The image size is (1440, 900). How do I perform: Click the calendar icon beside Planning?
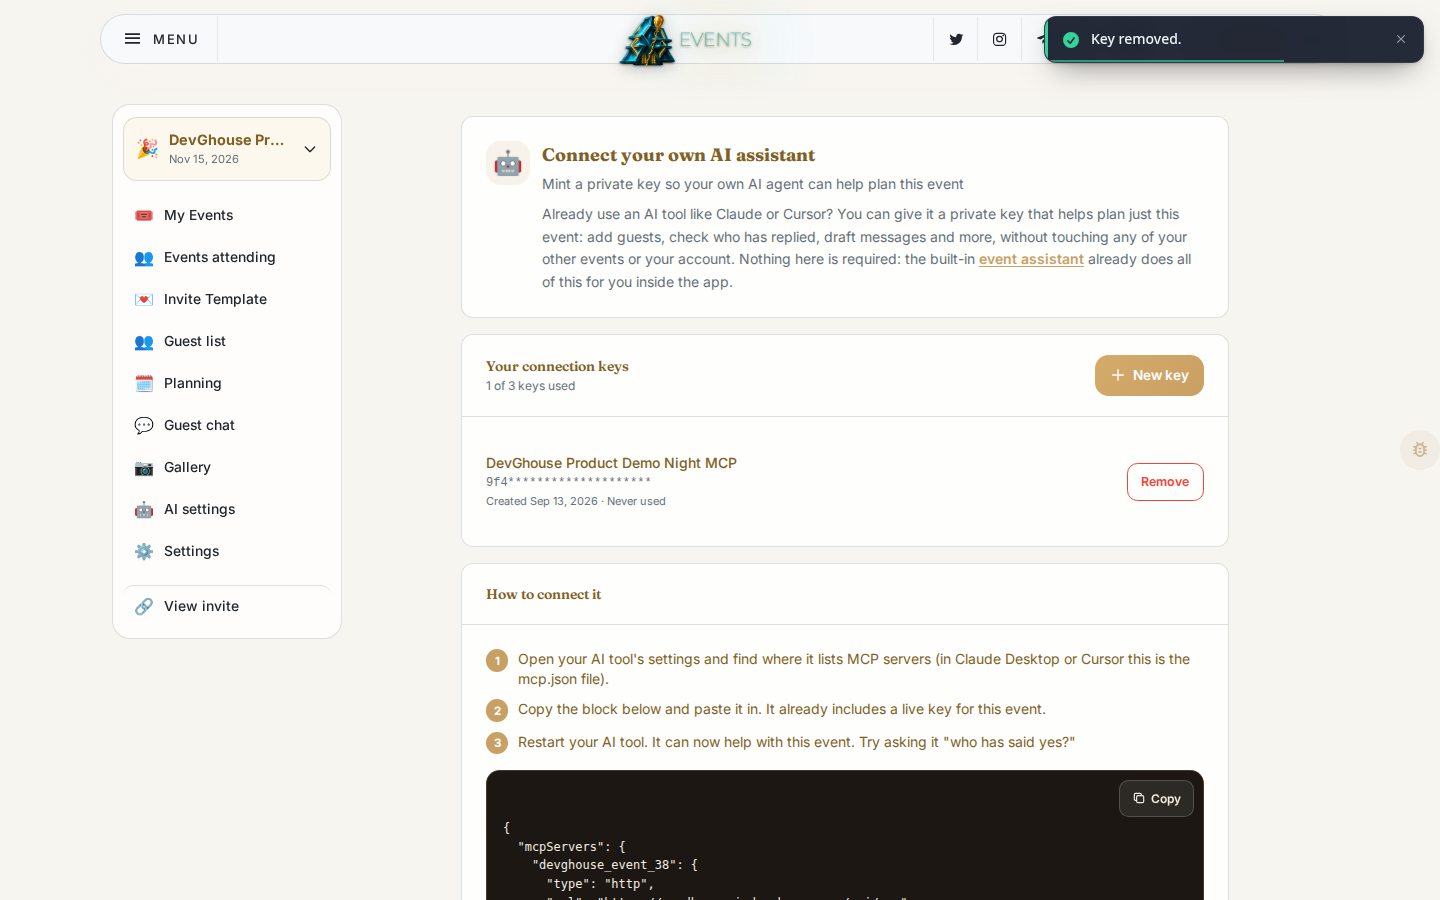tap(144, 384)
